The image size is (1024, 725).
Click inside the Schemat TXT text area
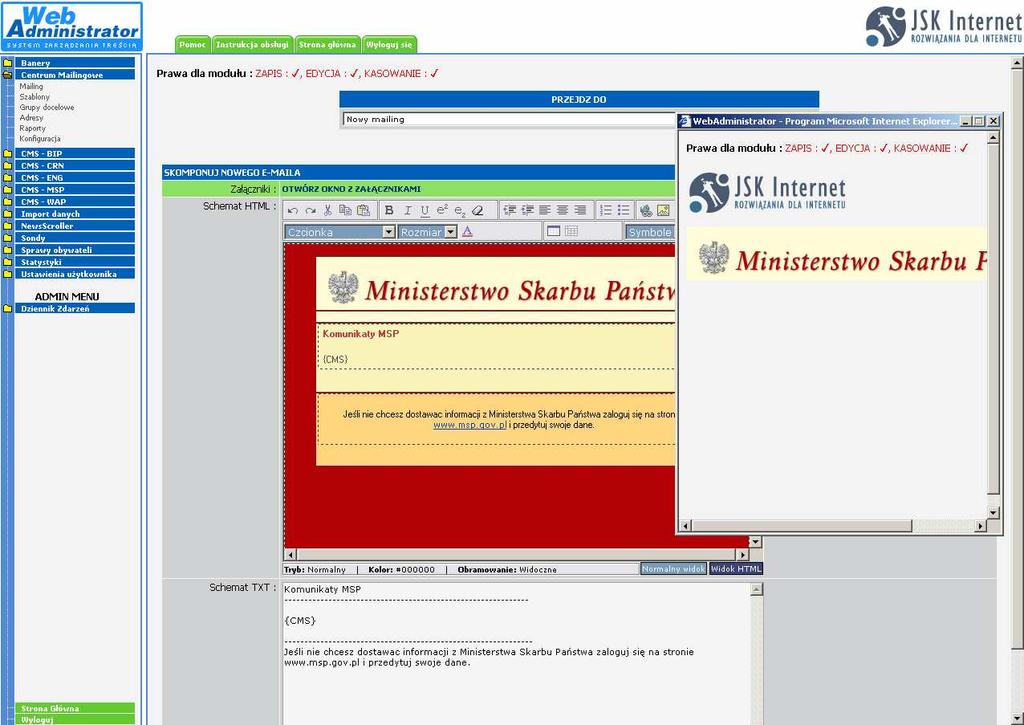(x=516, y=654)
